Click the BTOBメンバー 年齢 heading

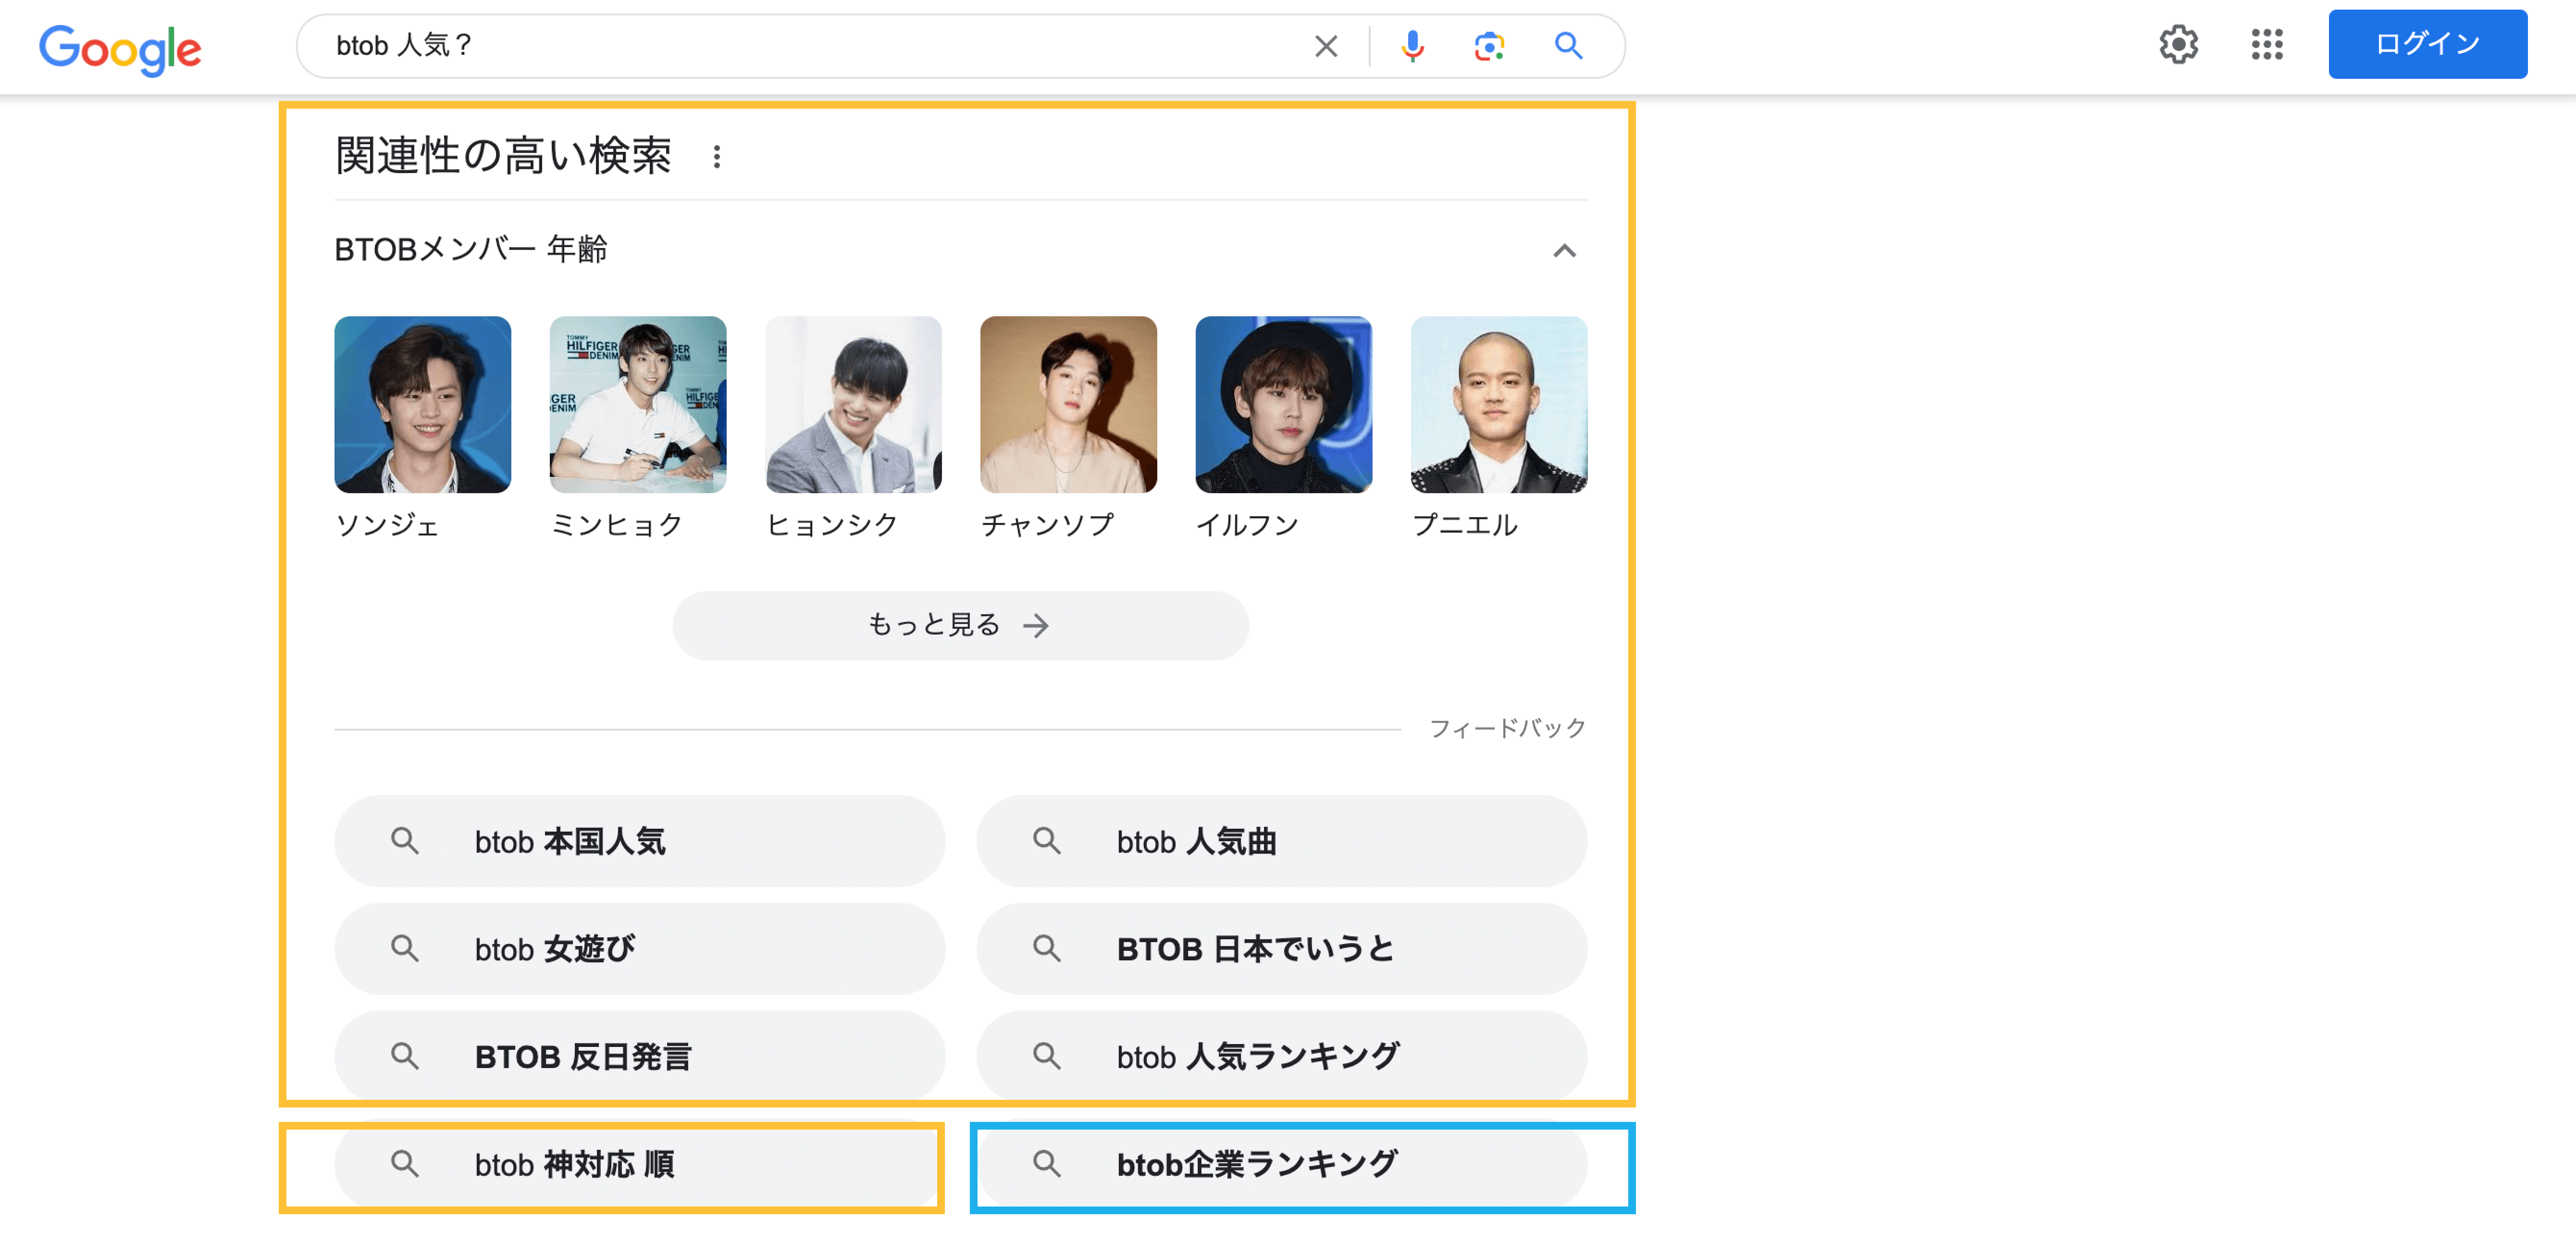(x=470, y=249)
